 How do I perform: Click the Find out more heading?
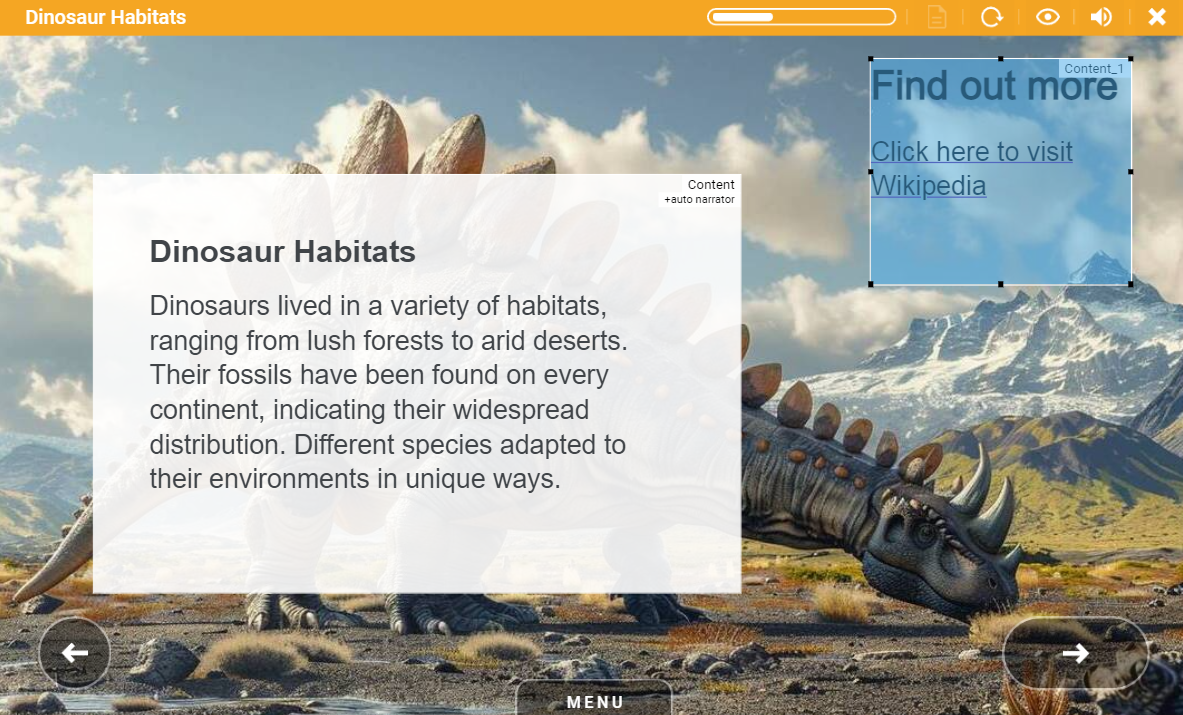click(994, 85)
